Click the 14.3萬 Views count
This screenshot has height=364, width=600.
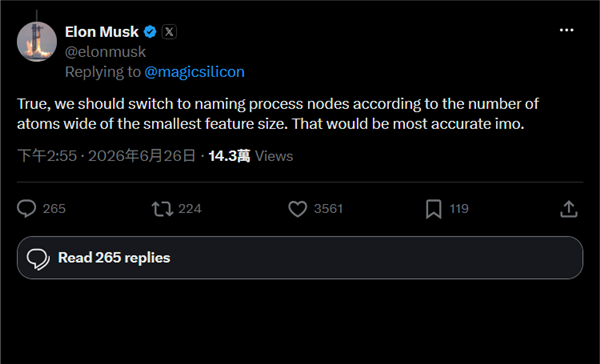pyautogui.click(x=251, y=156)
